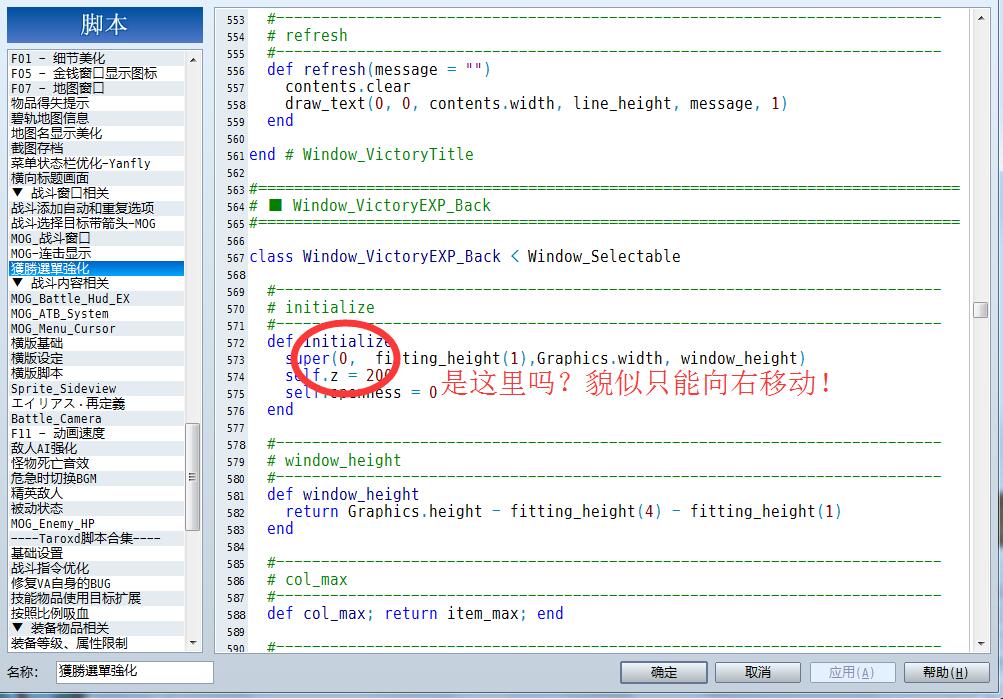Image resolution: width=1003 pixels, height=699 pixels.
Task: Select the ▼ 战斗窗口相关 section header
Action: tap(97, 193)
